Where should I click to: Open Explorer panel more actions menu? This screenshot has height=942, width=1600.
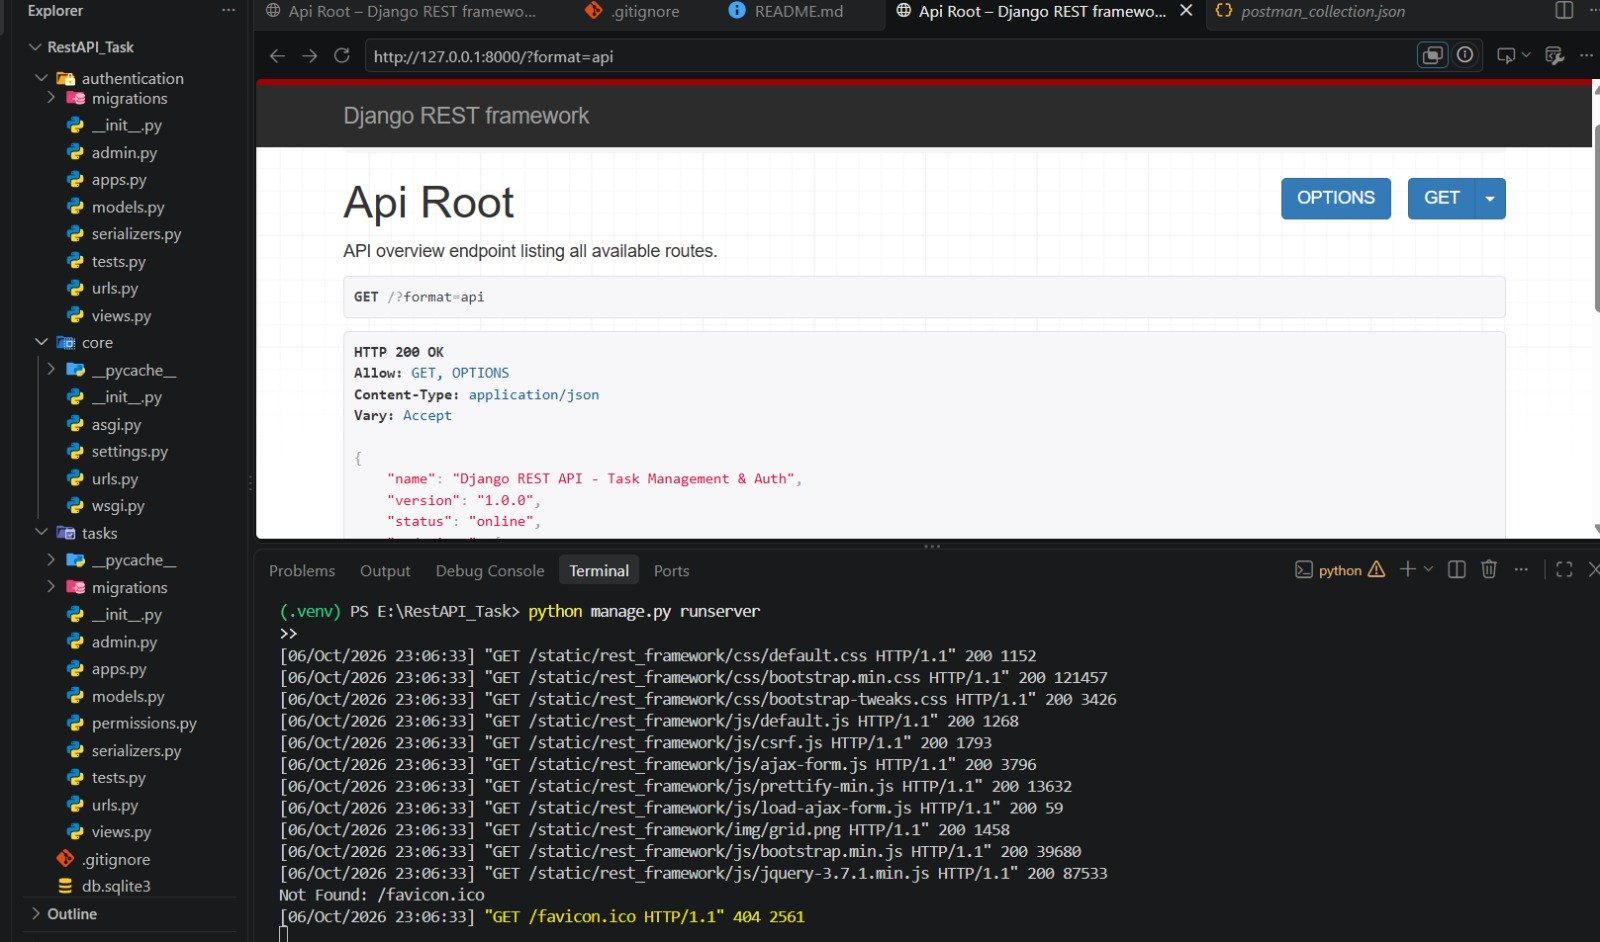tap(229, 10)
